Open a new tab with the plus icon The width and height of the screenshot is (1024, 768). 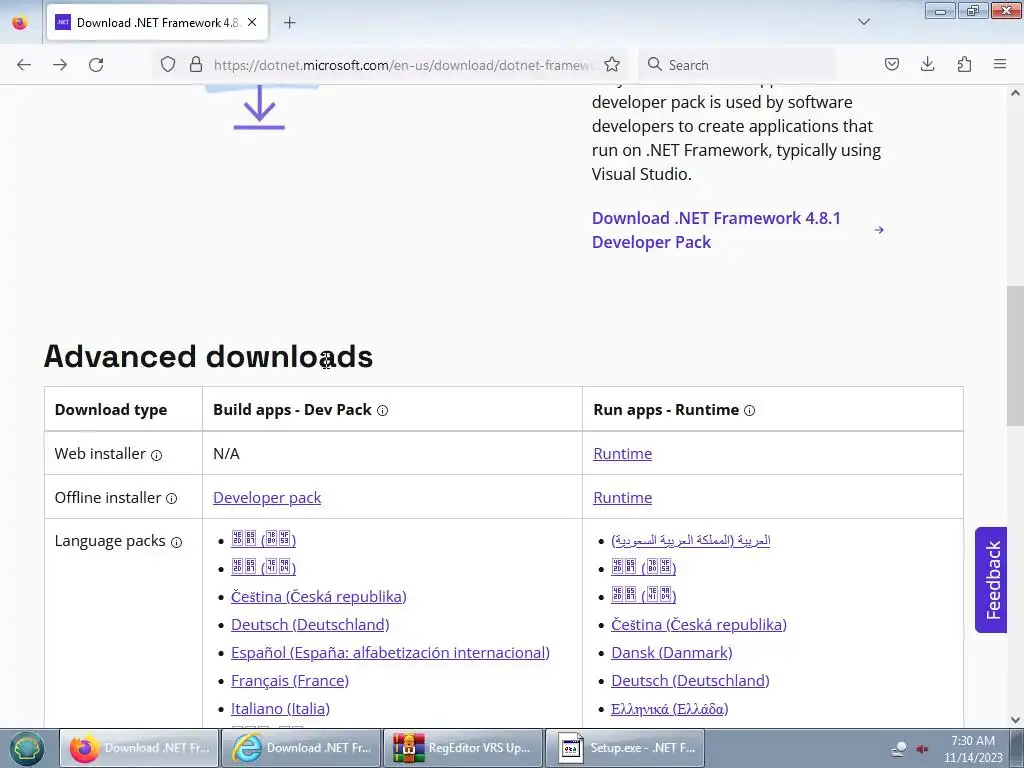(x=290, y=23)
